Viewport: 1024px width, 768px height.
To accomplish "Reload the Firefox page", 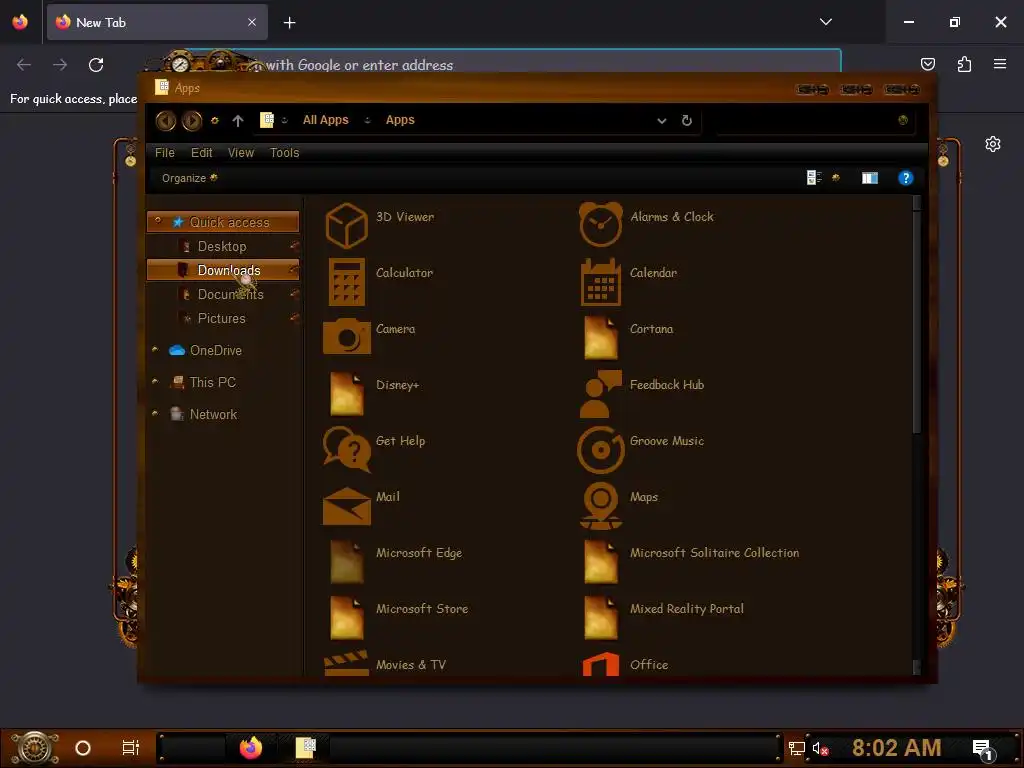I will coord(96,65).
